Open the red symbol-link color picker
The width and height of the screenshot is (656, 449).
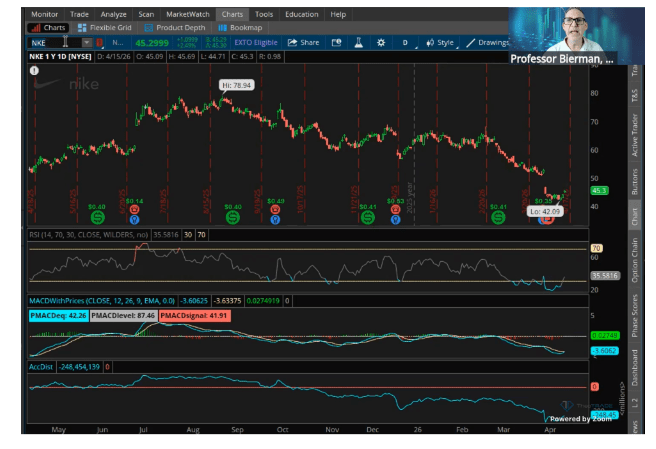click(100, 43)
